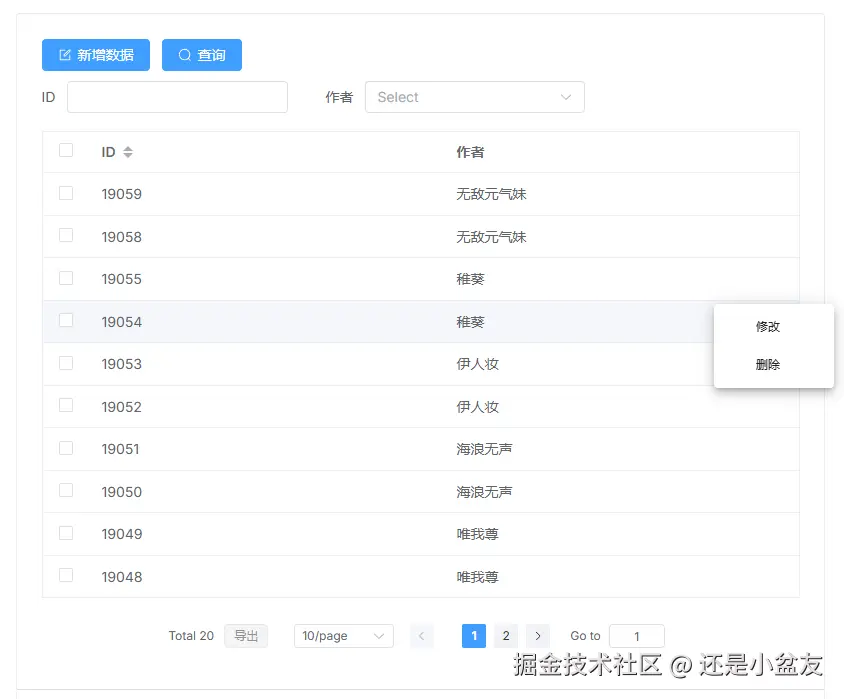Click author 无敌元气妹 in row 19058

pos(491,237)
